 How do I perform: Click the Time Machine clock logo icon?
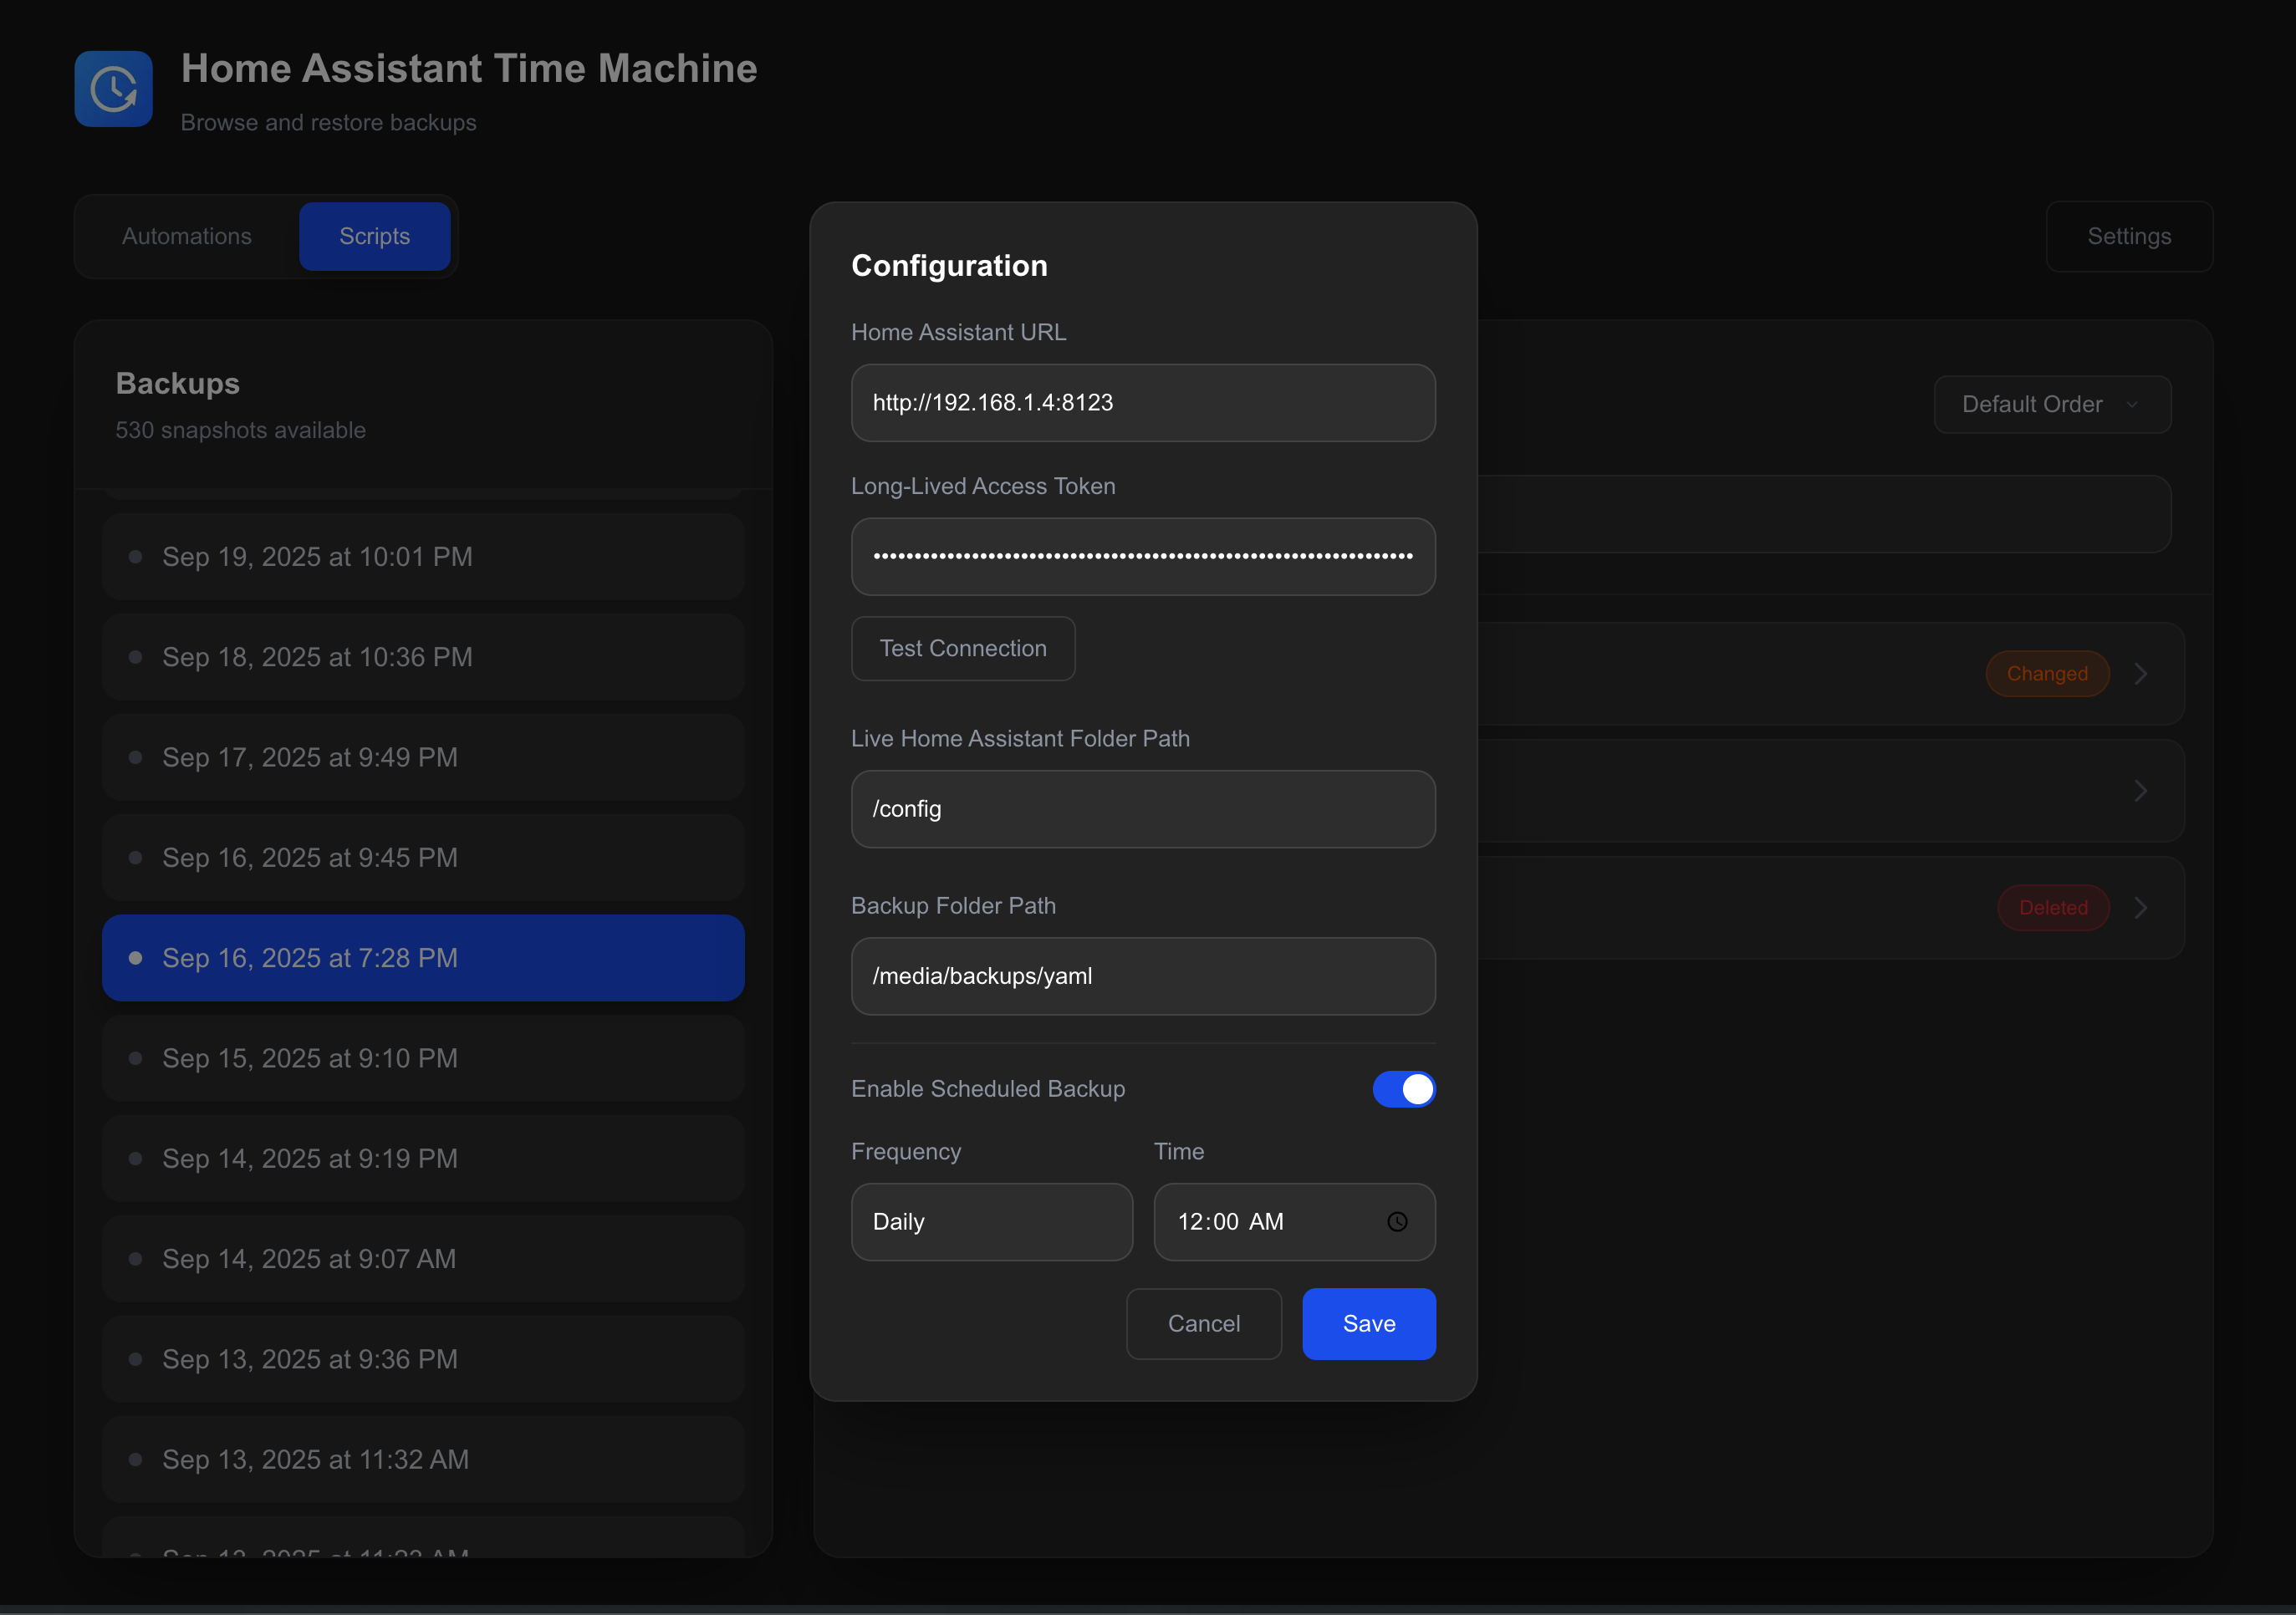click(x=113, y=89)
